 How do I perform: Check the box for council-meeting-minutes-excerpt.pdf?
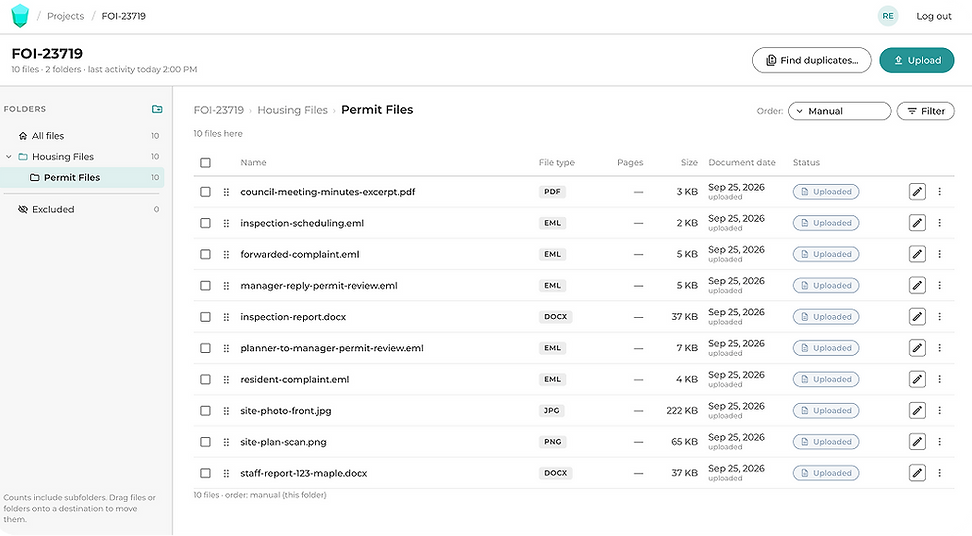(x=205, y=192)
